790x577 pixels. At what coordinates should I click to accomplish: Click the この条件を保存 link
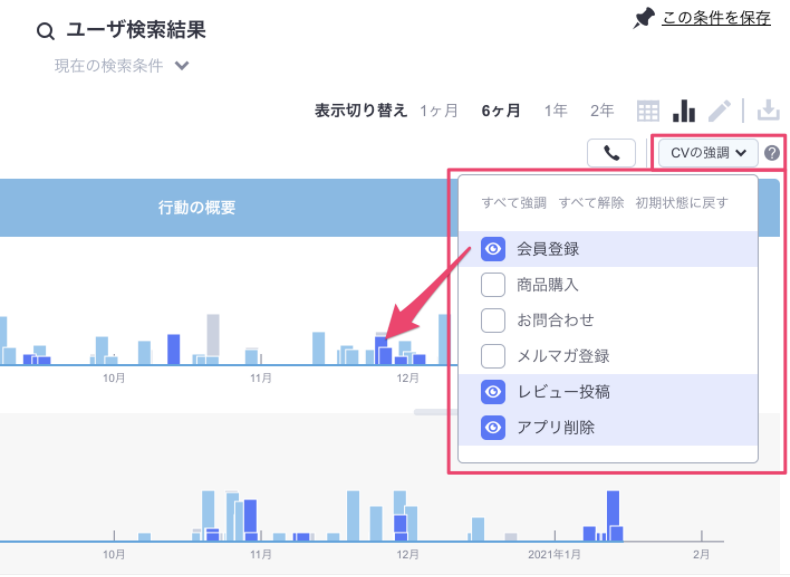pos(716,18)
